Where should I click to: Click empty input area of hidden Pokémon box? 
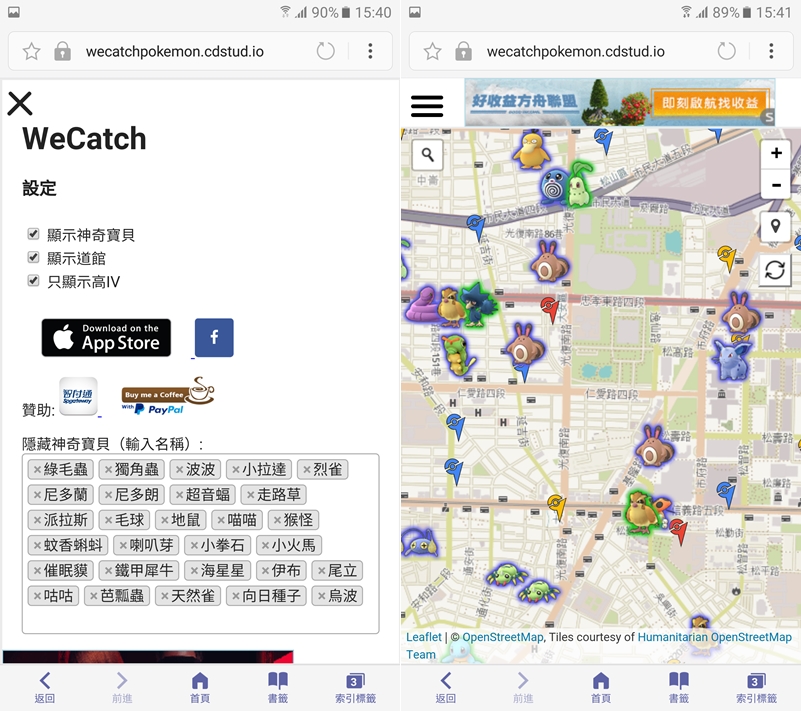[x=200, y=620]
